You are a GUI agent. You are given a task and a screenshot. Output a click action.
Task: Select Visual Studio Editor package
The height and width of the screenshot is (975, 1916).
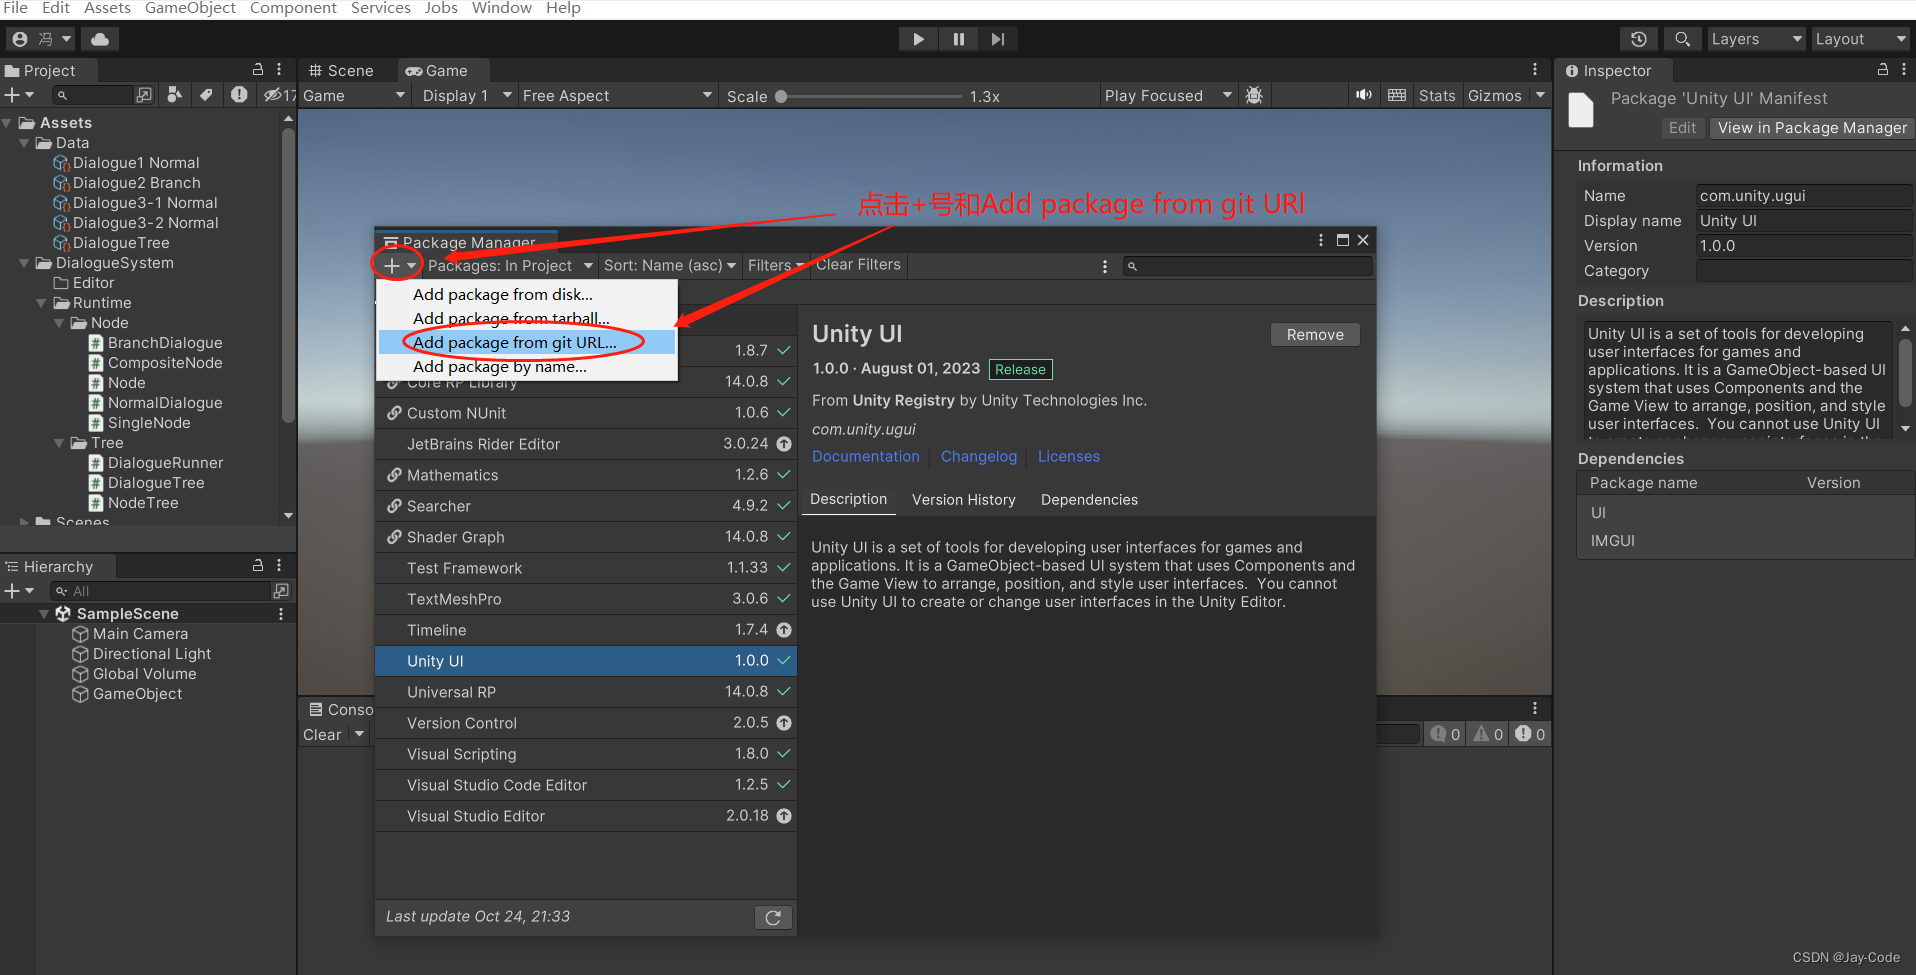pyautogui.click(x=586, y=816)
